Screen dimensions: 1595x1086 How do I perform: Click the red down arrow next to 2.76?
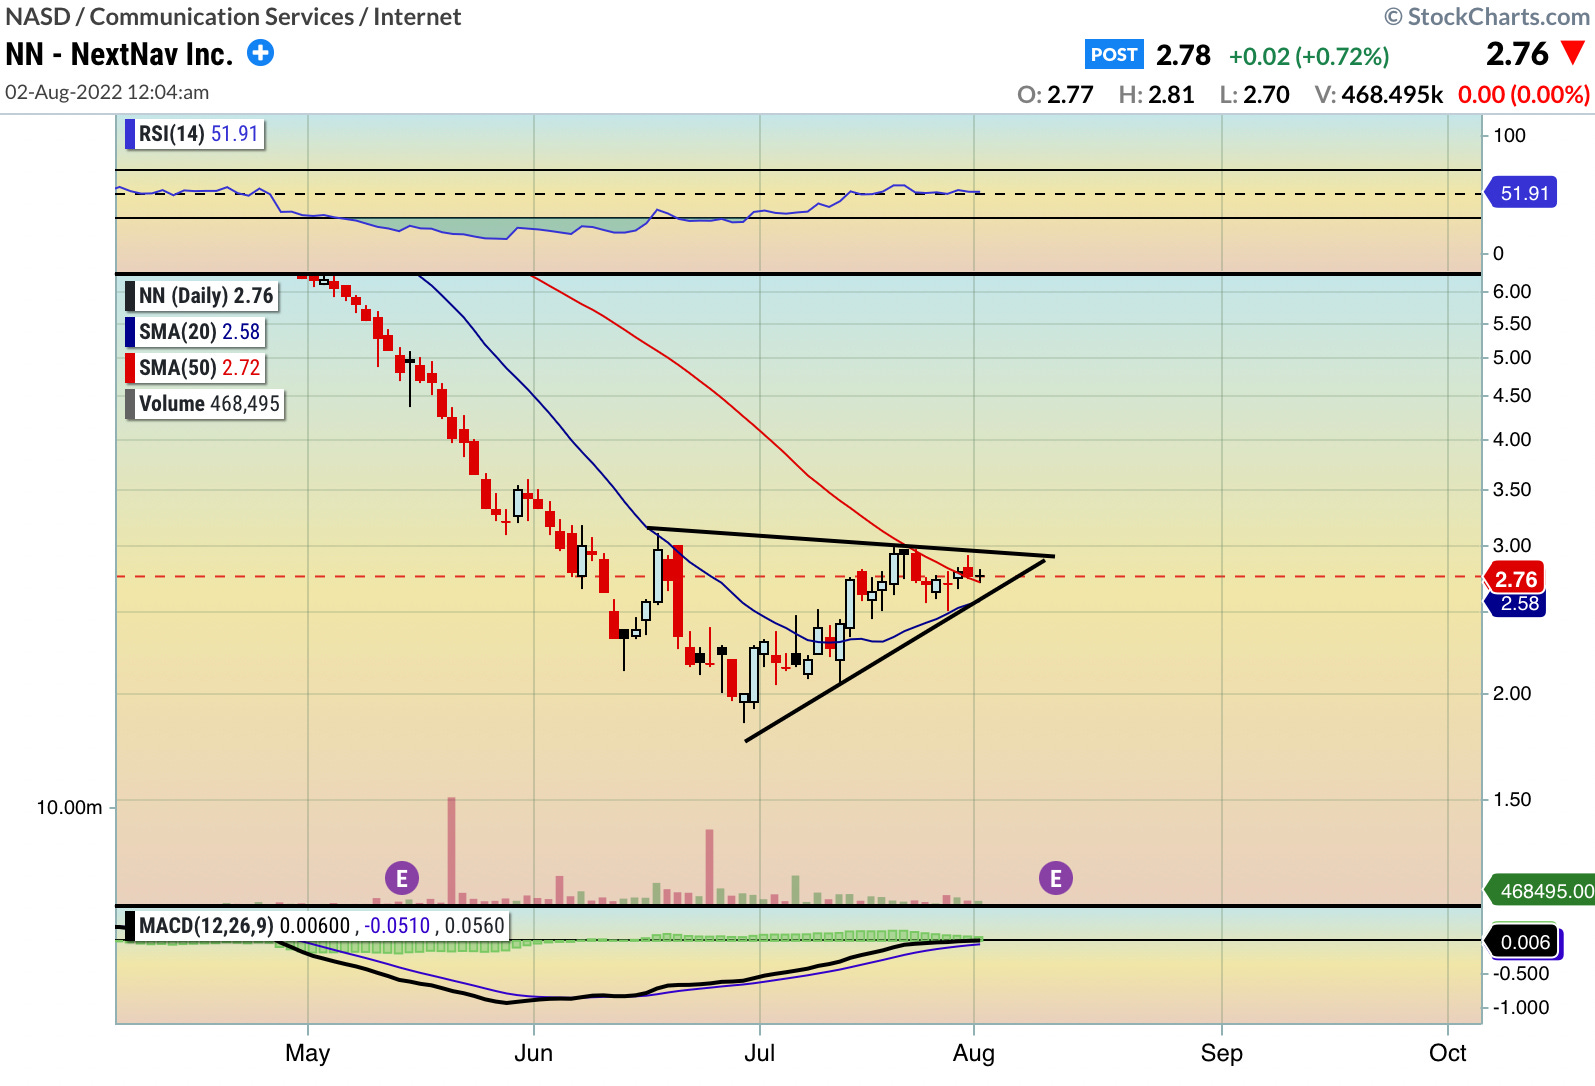(1573, 53)
